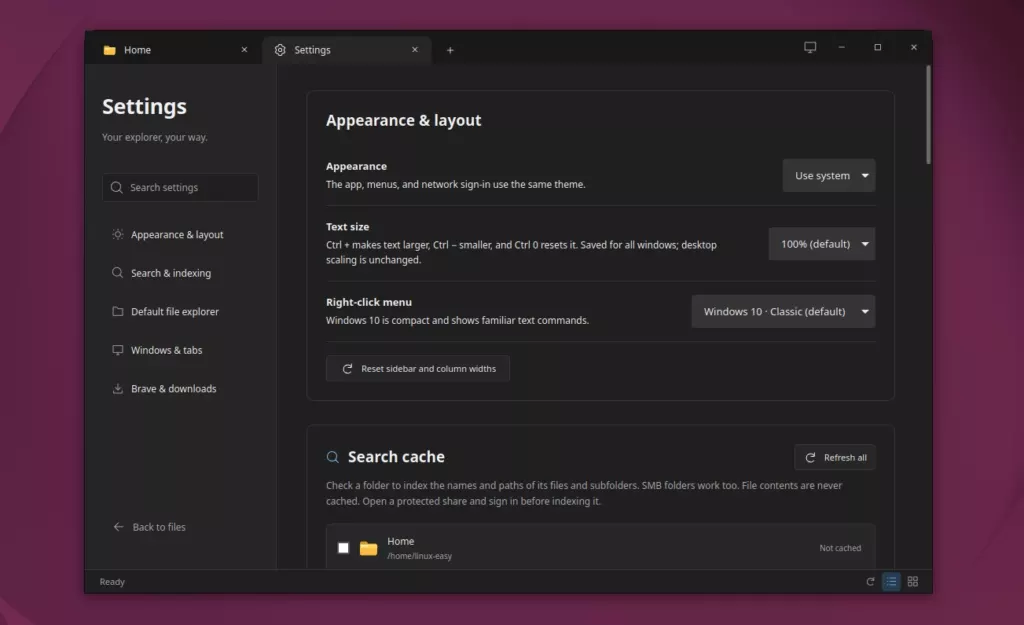Click the yellow Home folder icon in cache list
The height and width of the screenshot is (625, 1024).
tap(368, 548)
